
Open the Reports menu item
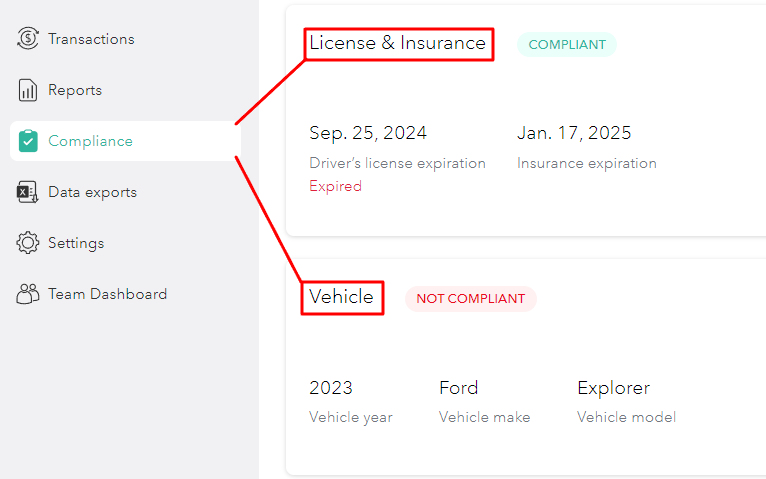click(x=75, y=90)
